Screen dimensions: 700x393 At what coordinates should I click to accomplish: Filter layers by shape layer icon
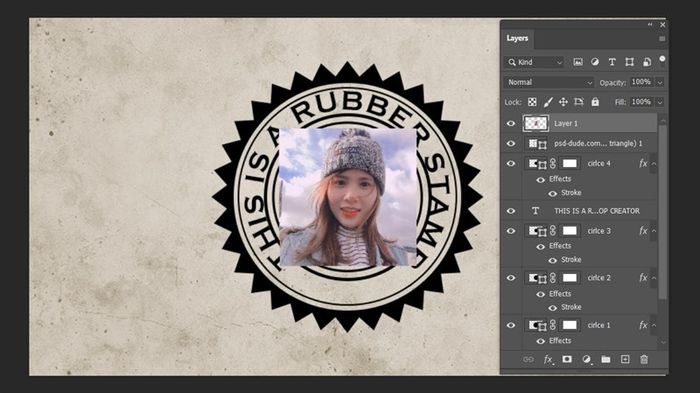pyautogui.click(x=629, y=62)
